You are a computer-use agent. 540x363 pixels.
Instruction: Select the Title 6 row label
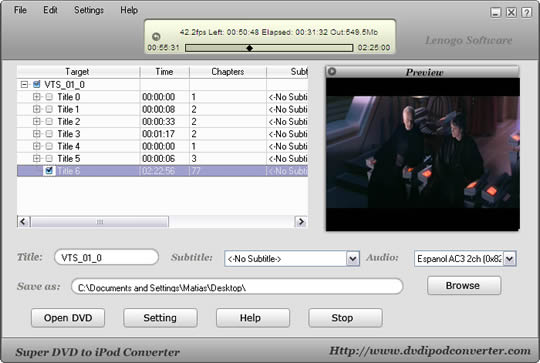(x=69, y=171)
